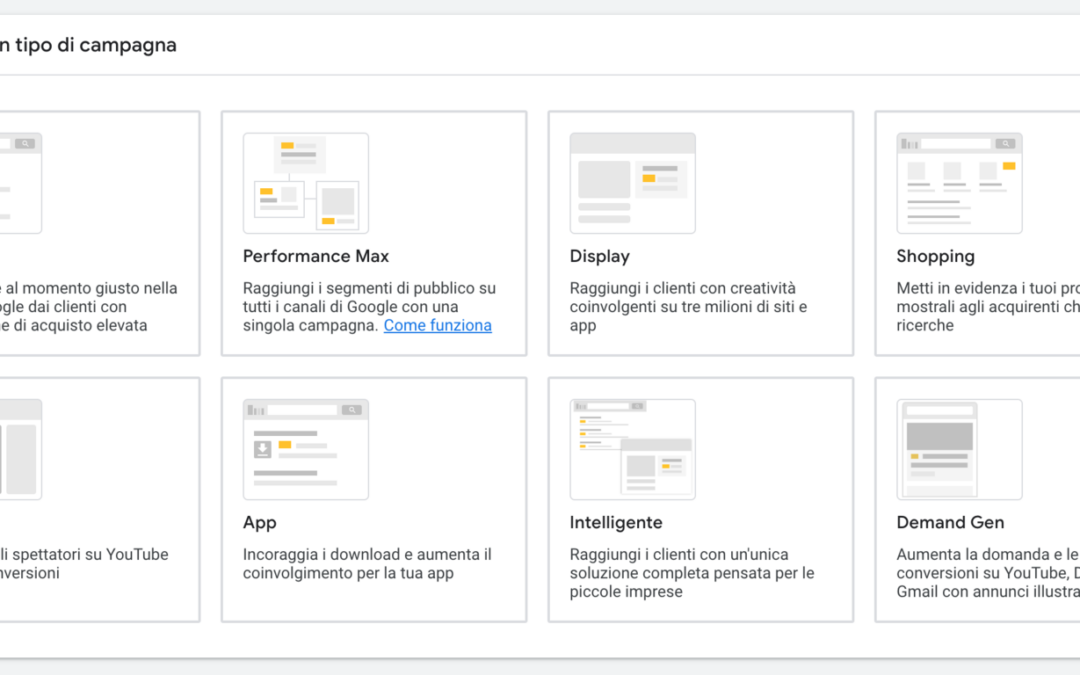
Task: Pick the Demand Gen campaign illustration
Action: pyautogui.click(x=959, y=449)
